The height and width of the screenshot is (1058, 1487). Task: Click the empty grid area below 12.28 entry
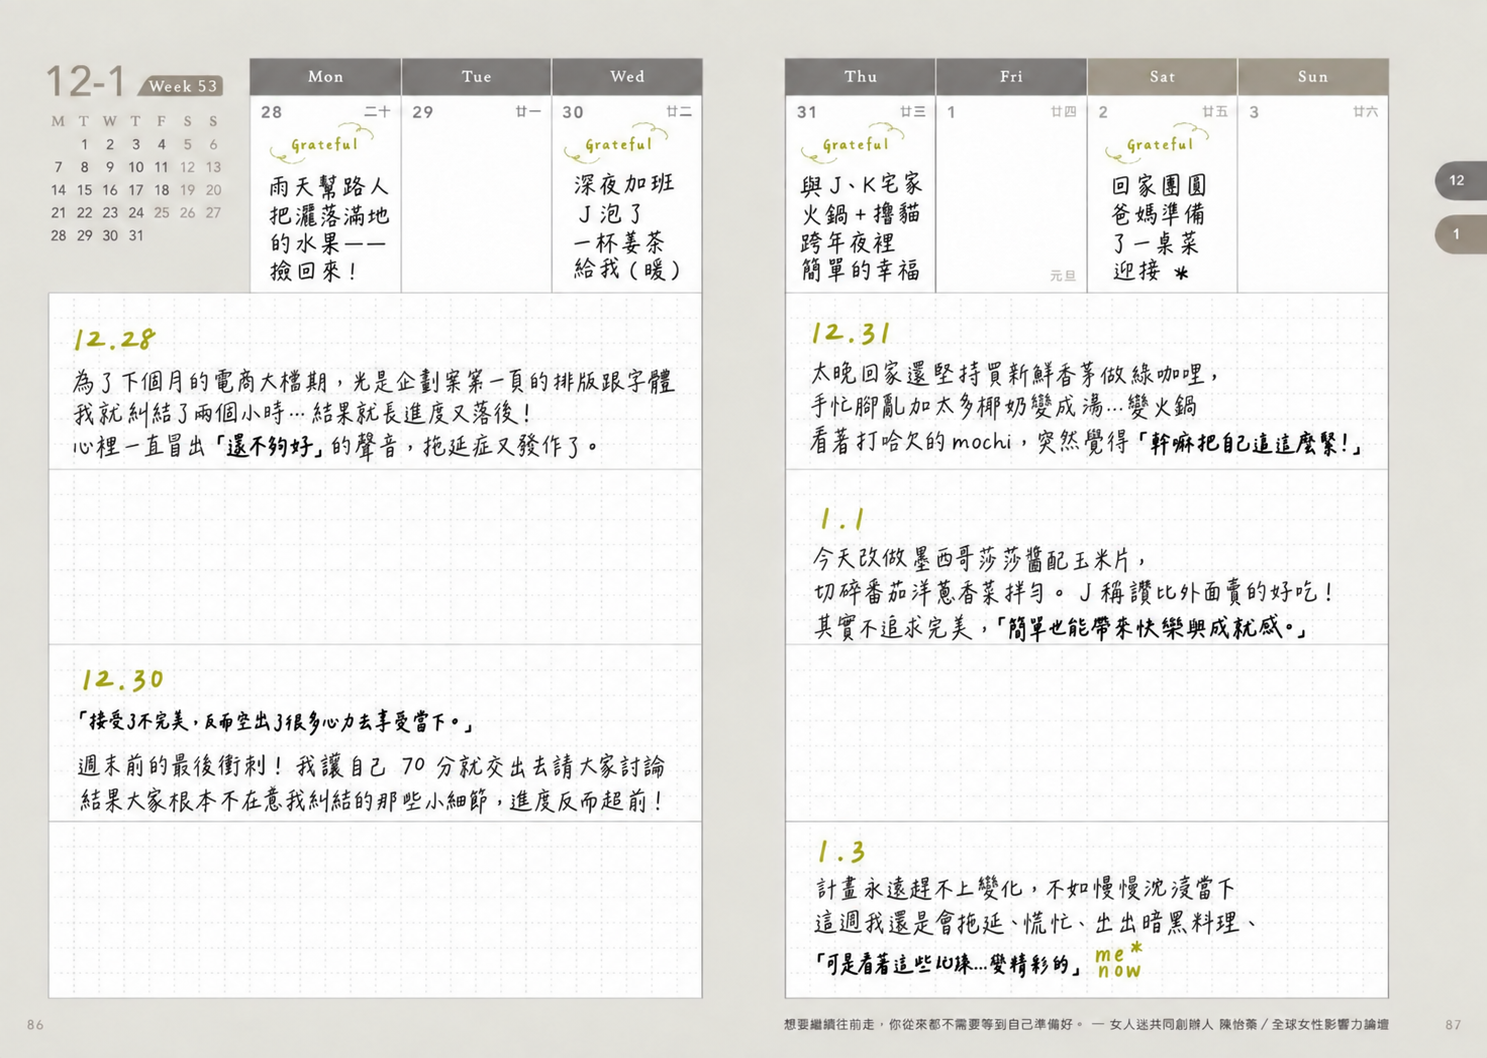click(375, 557)
